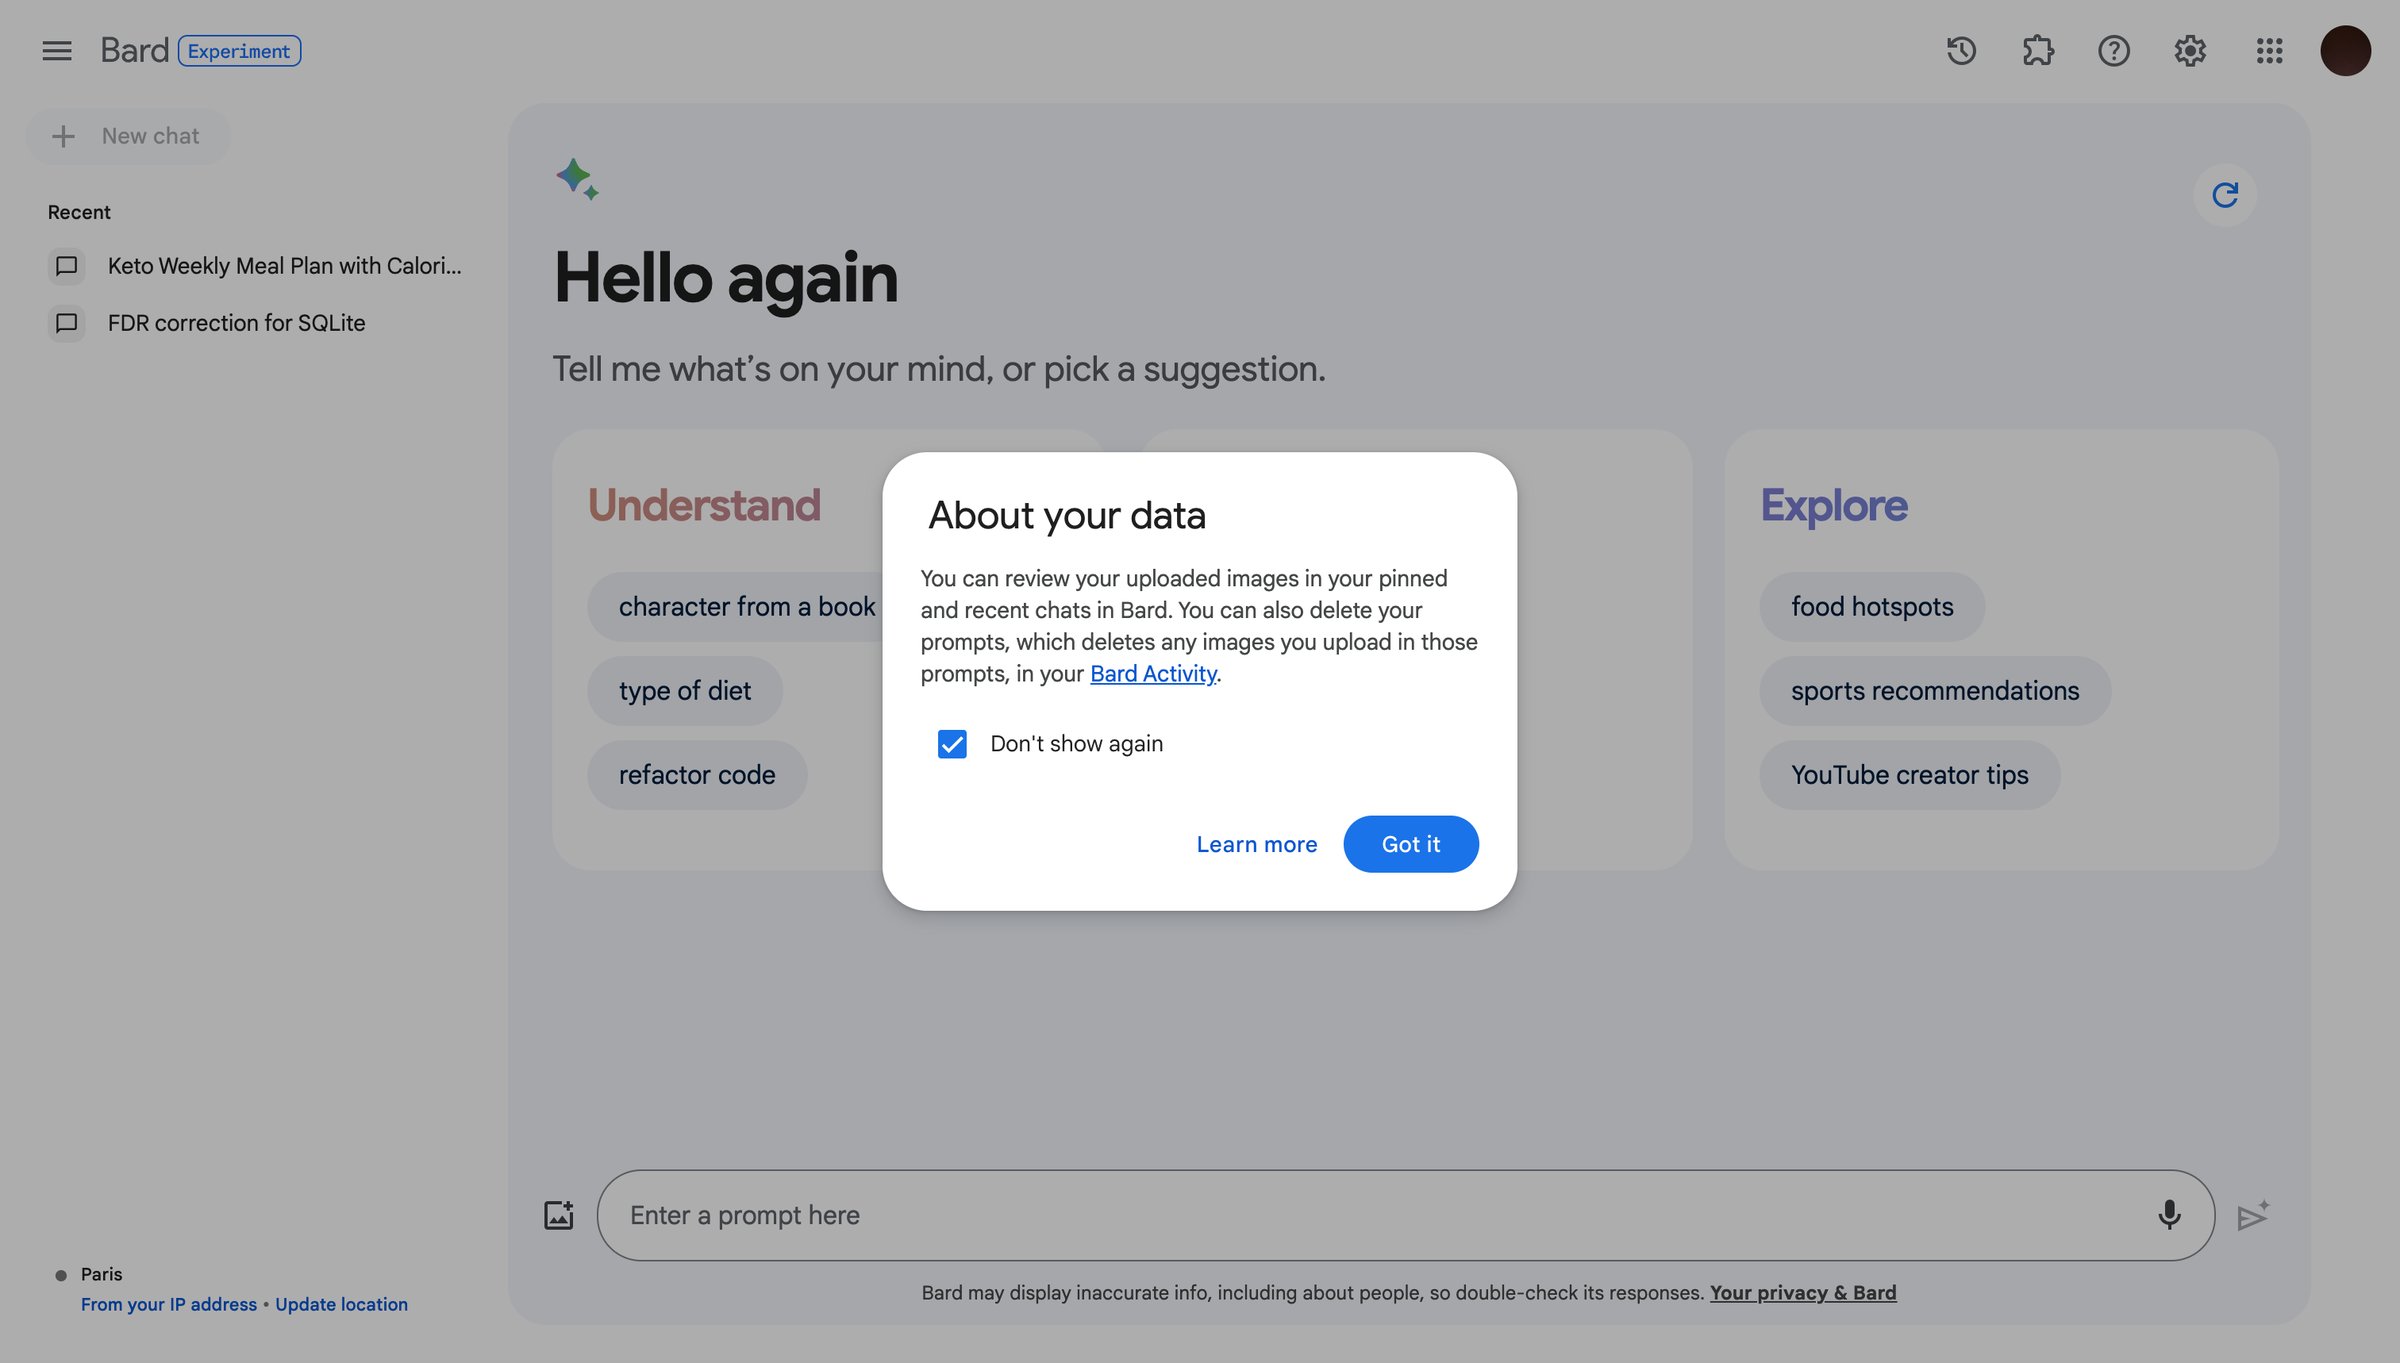Open the help question mark icon
Viewport: 2400px width, 1363px height.
[2113, 50]
